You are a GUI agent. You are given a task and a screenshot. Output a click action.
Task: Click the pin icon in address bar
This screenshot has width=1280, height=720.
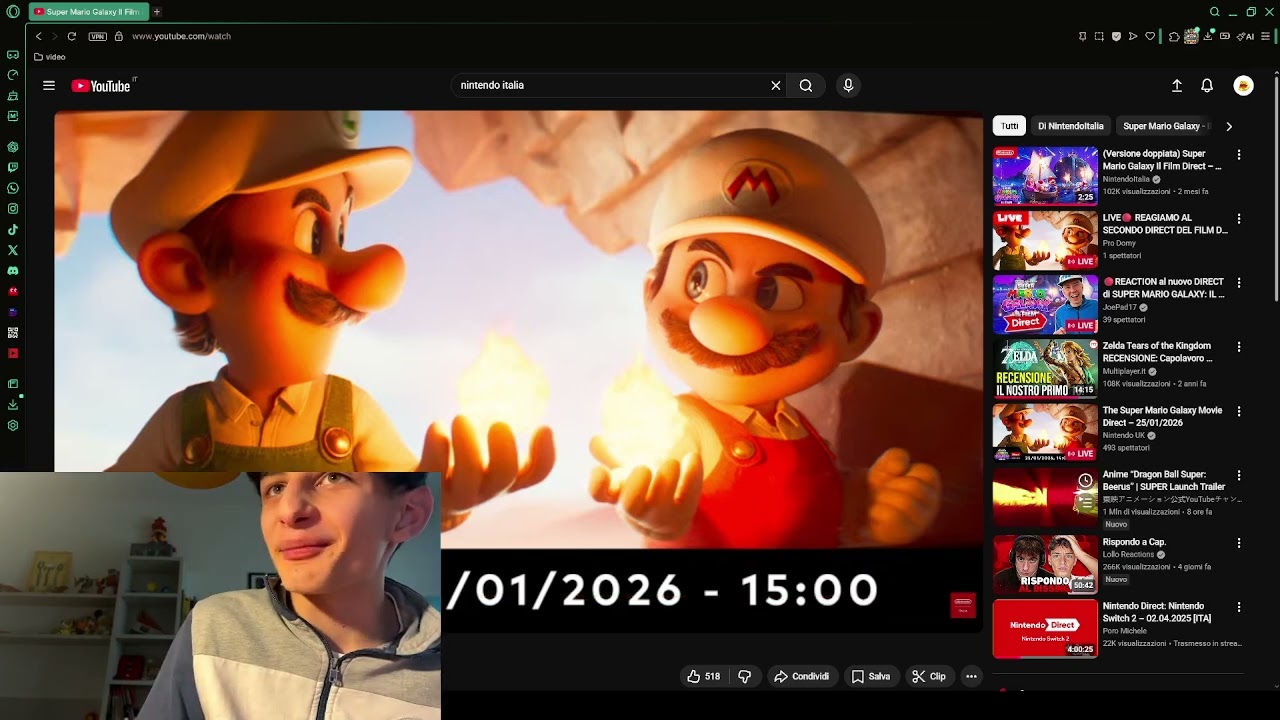click(x=1082, y=36)
